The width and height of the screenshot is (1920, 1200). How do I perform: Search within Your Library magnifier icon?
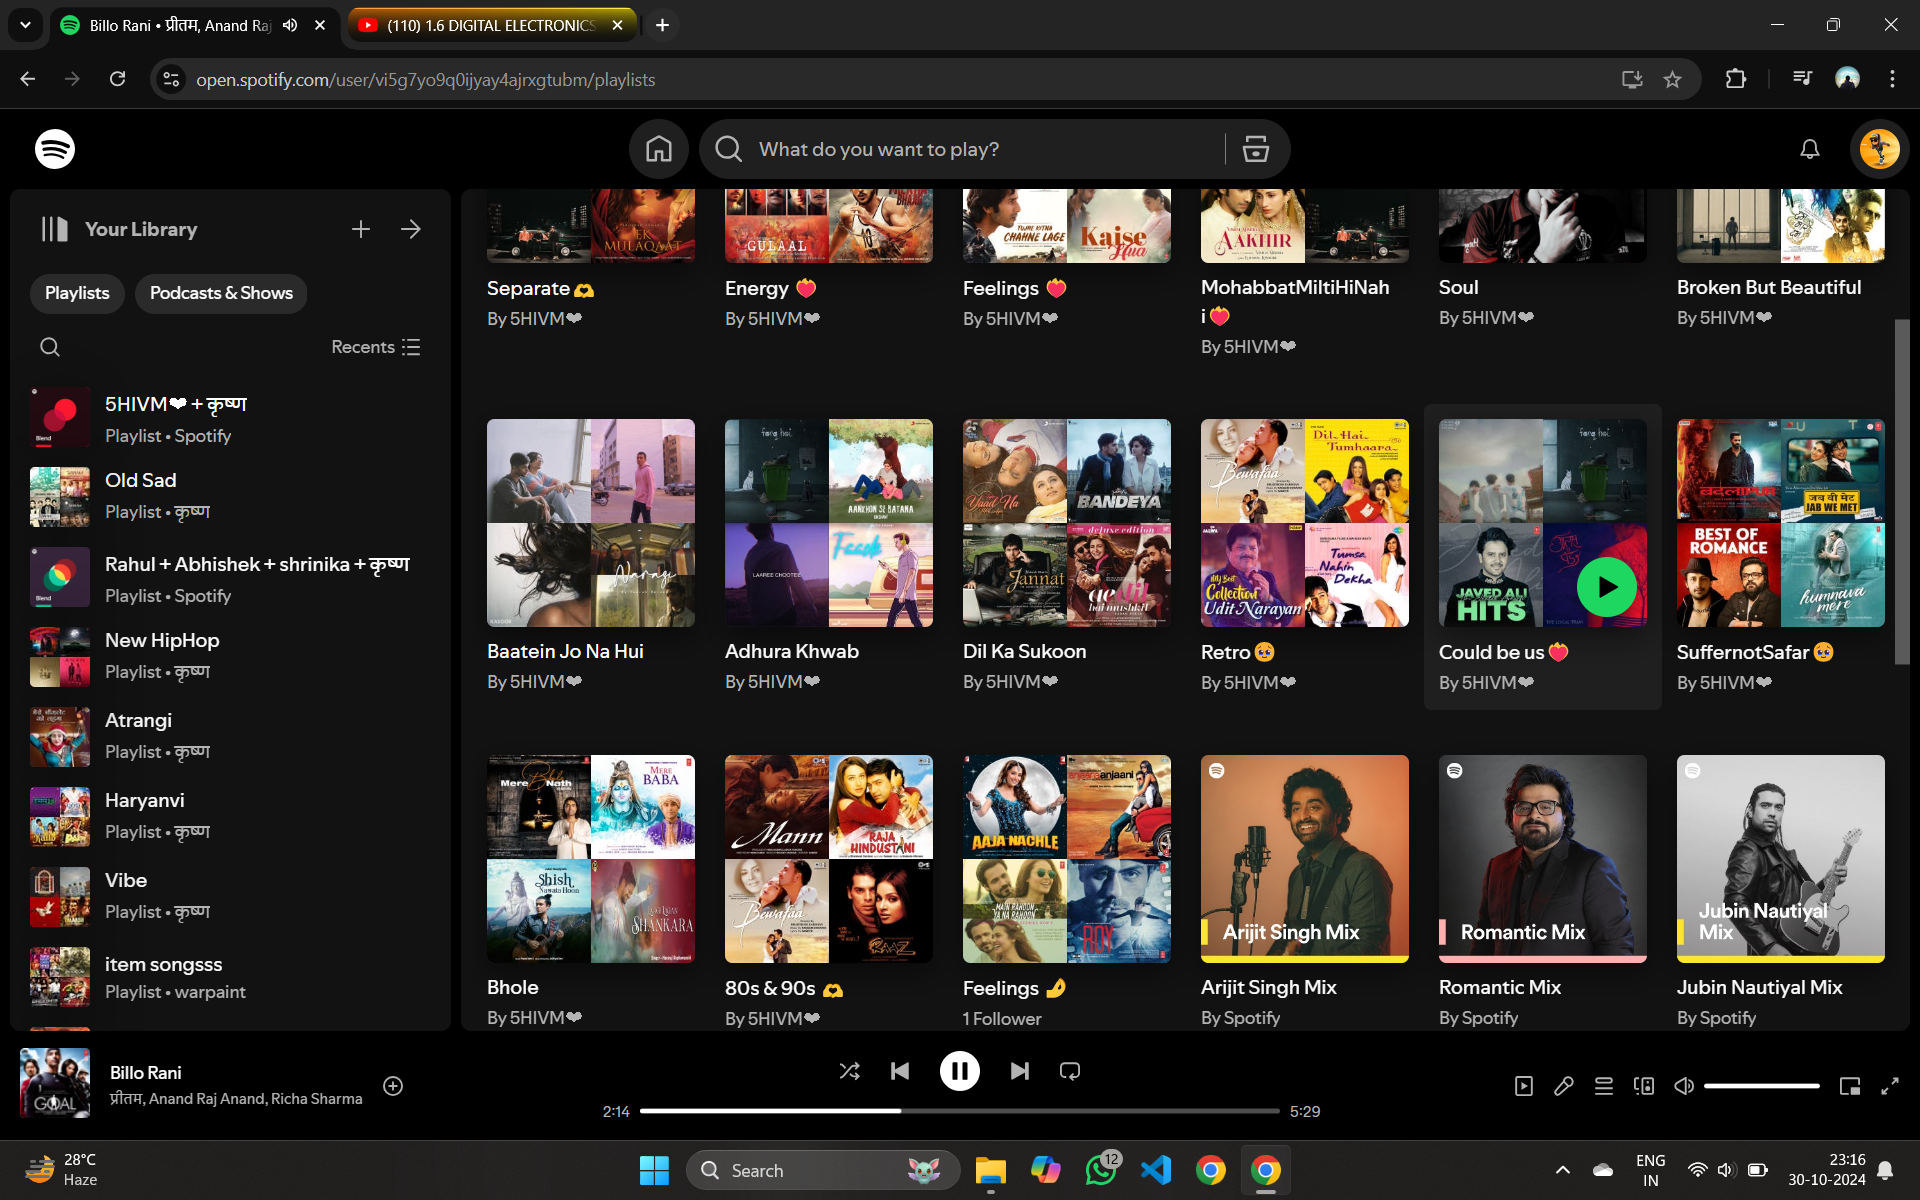tap(50, 347)
